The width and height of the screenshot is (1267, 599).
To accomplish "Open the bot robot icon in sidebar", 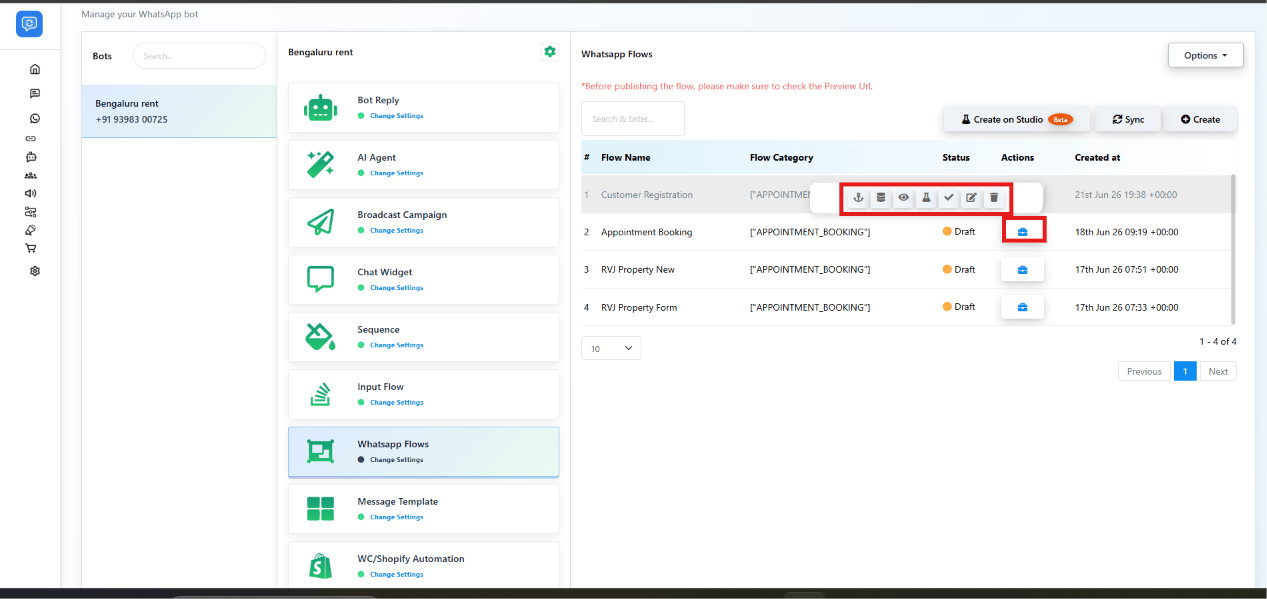I will point(31,157).
